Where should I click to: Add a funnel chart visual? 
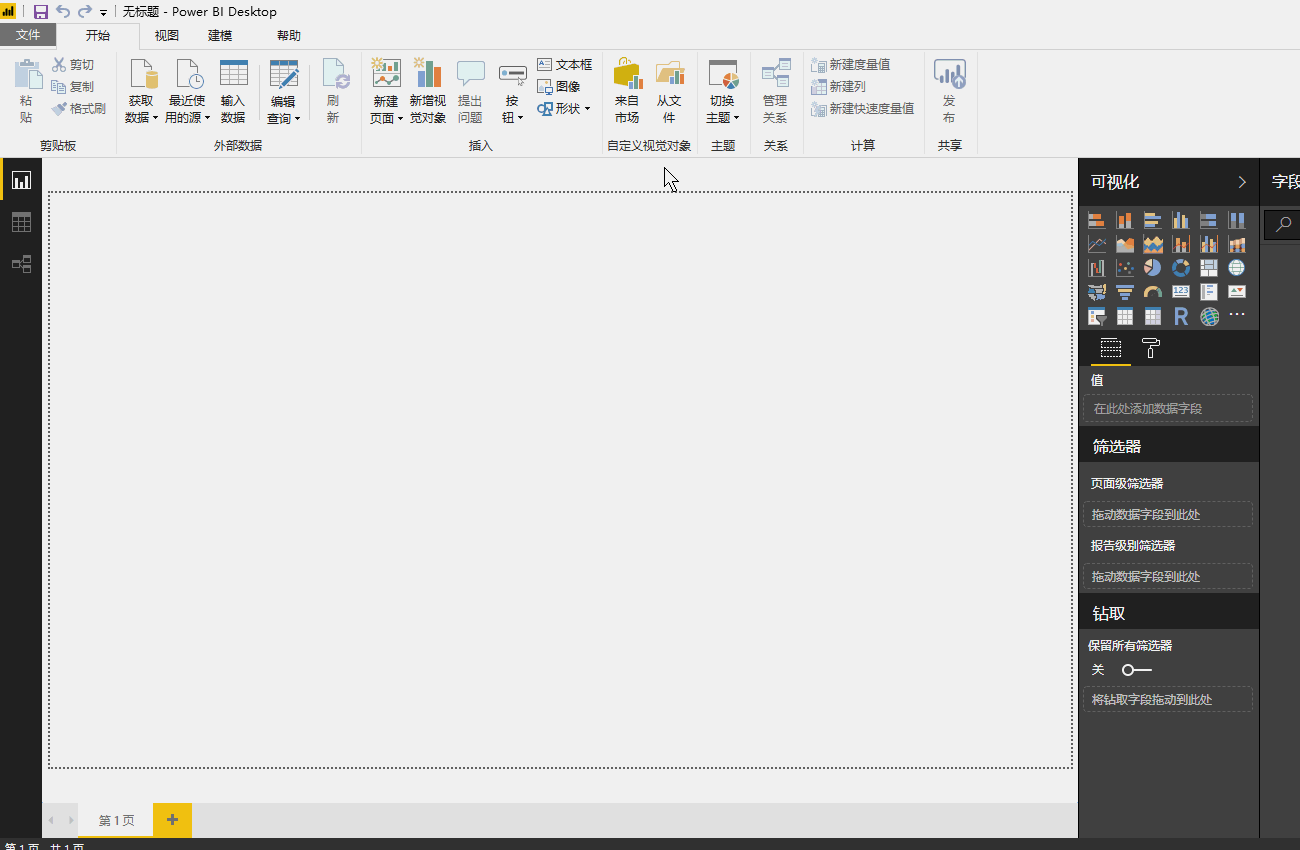click(x=1125, y=292)
